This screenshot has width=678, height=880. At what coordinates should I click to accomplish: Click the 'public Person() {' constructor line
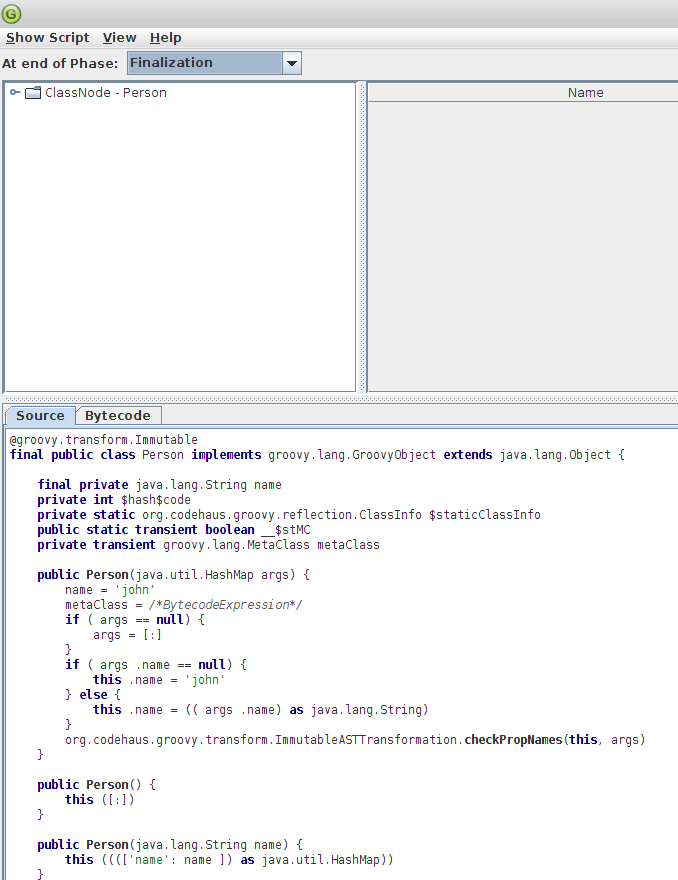(97, 785)
